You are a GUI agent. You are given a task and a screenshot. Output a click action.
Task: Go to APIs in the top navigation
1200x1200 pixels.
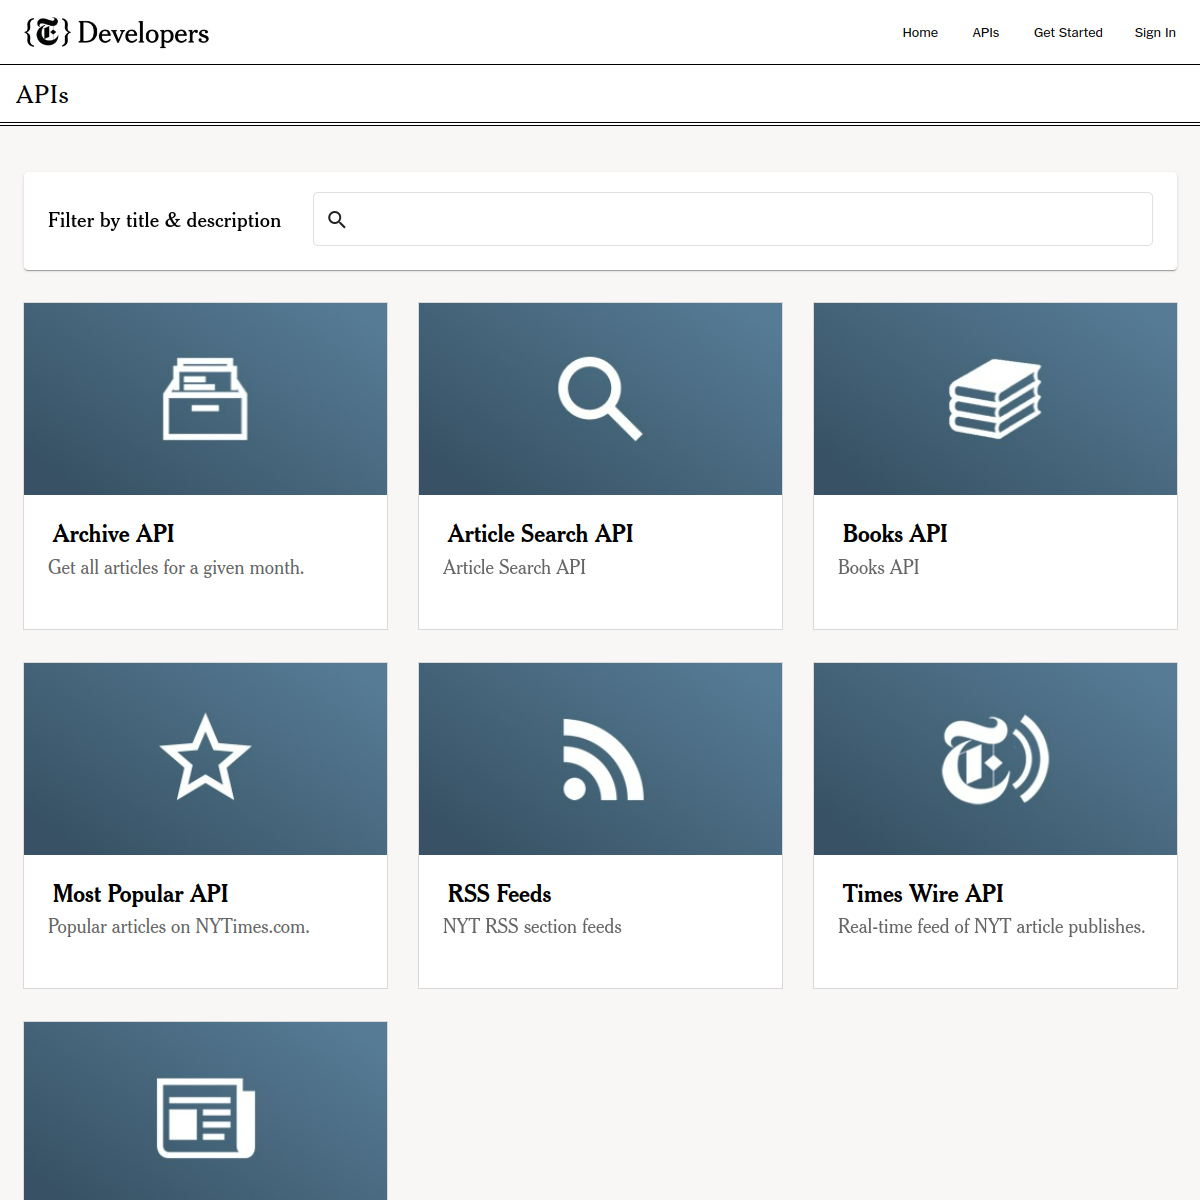[985, 33]
